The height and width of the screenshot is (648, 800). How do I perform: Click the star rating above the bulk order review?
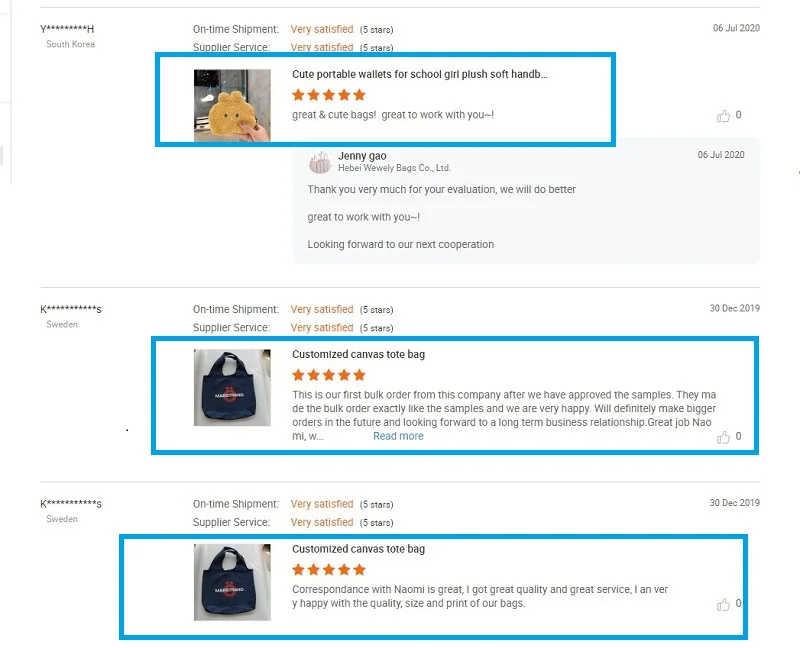[329, 375]
